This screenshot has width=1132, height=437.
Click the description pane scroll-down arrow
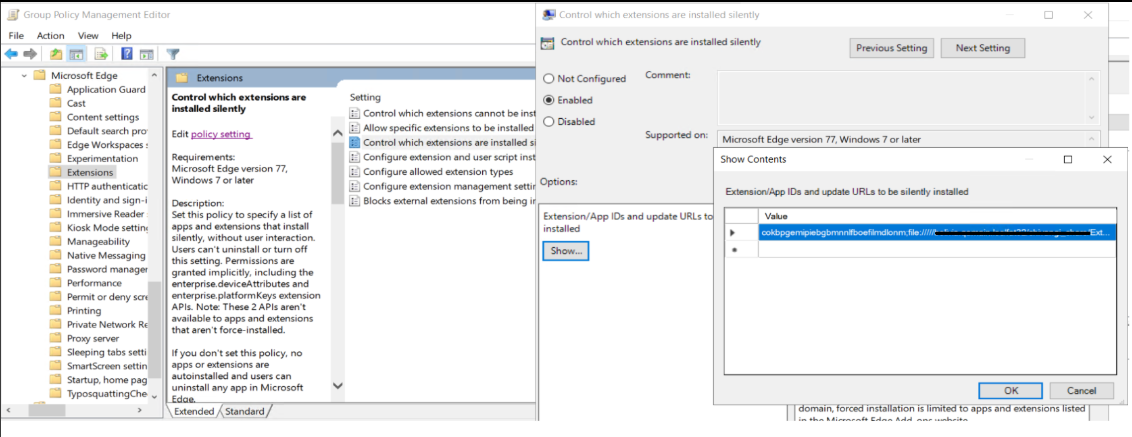click(x=337, y=387)
